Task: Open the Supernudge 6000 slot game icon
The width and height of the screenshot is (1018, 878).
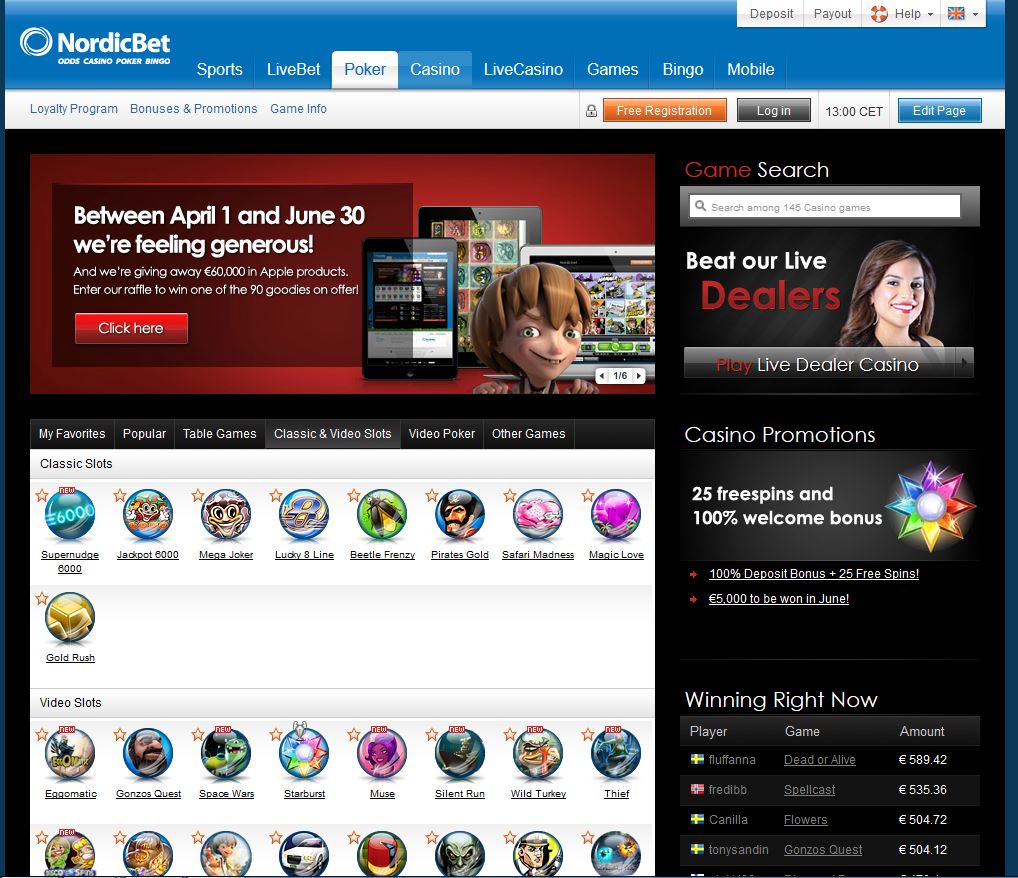Action: pyautogui.click(x=70, y=515)
